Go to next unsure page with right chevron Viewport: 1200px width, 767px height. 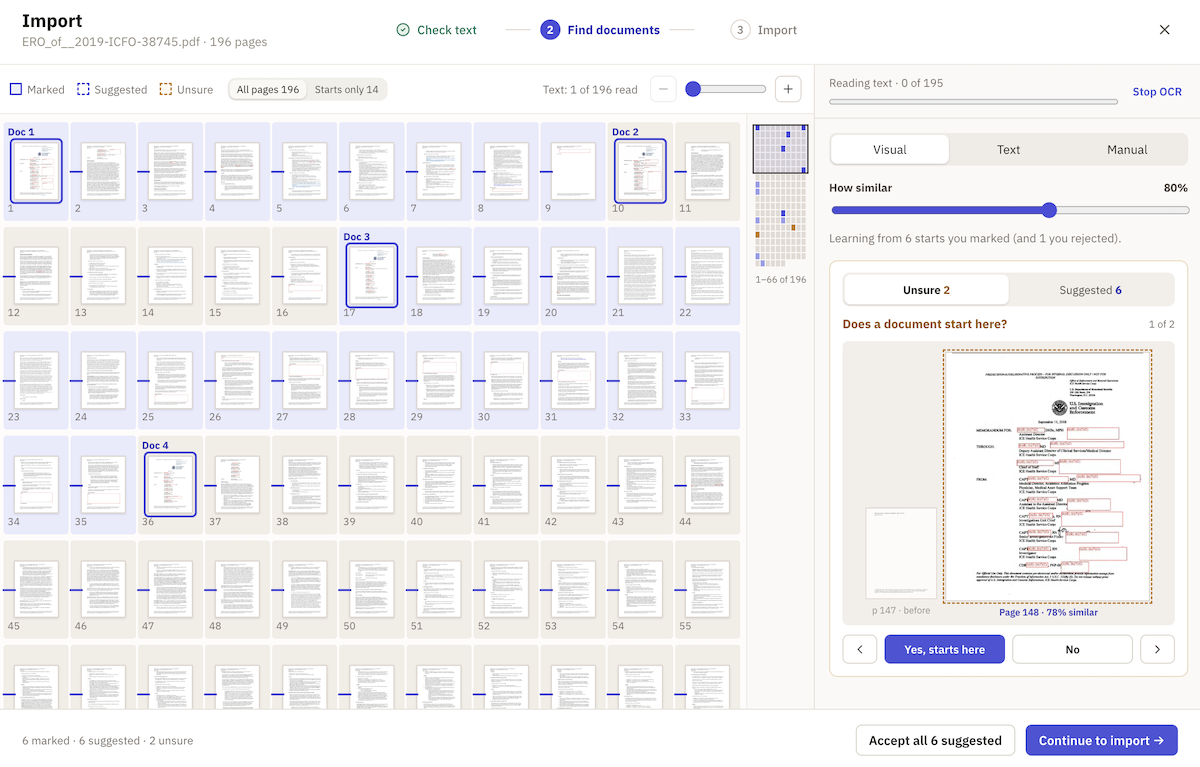[x=1157, y=649]
